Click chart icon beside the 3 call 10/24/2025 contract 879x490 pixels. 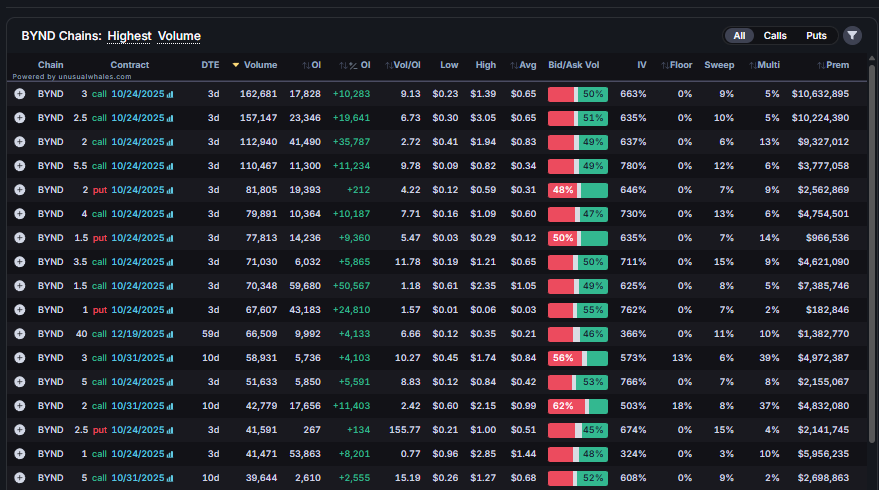coord(170,94)
